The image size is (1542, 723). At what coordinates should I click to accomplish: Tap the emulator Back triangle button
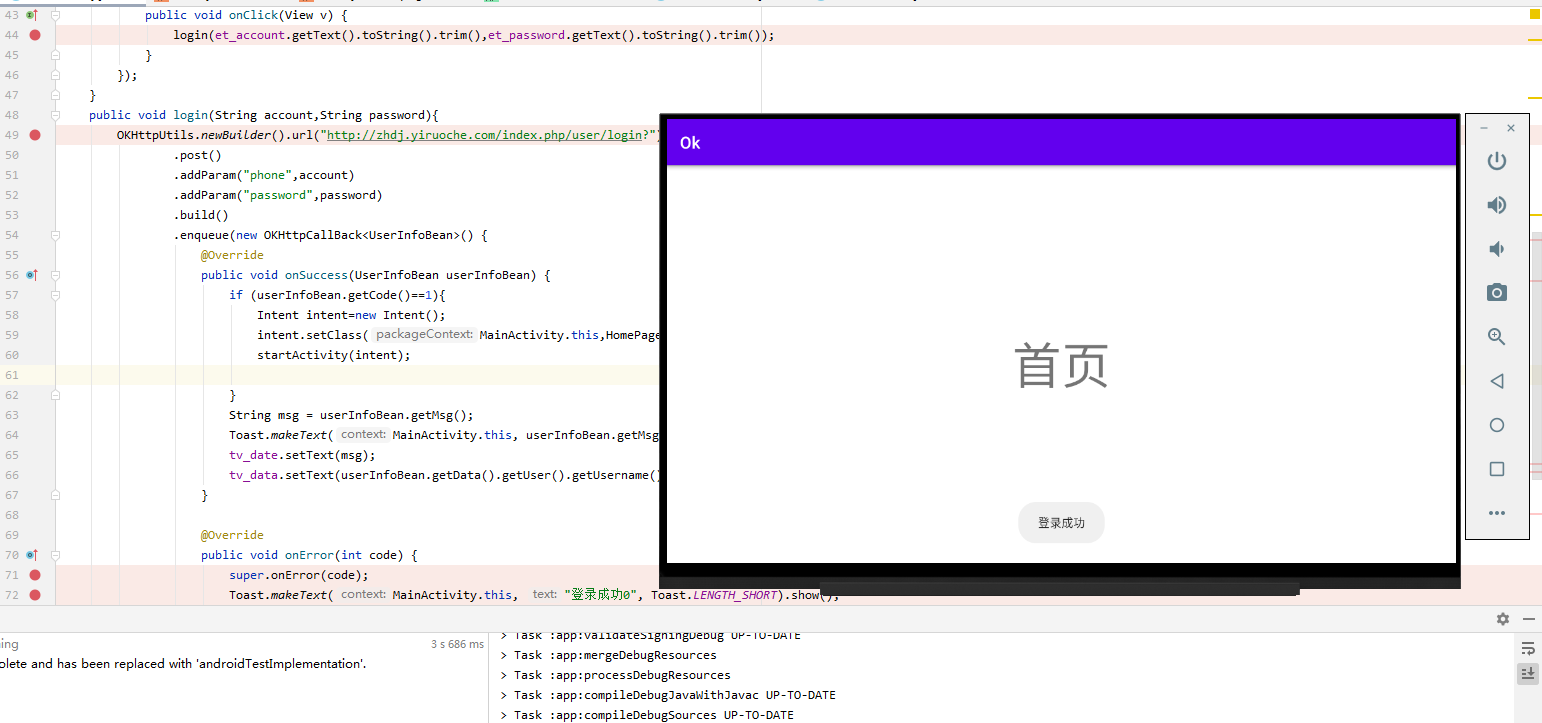1497,381
